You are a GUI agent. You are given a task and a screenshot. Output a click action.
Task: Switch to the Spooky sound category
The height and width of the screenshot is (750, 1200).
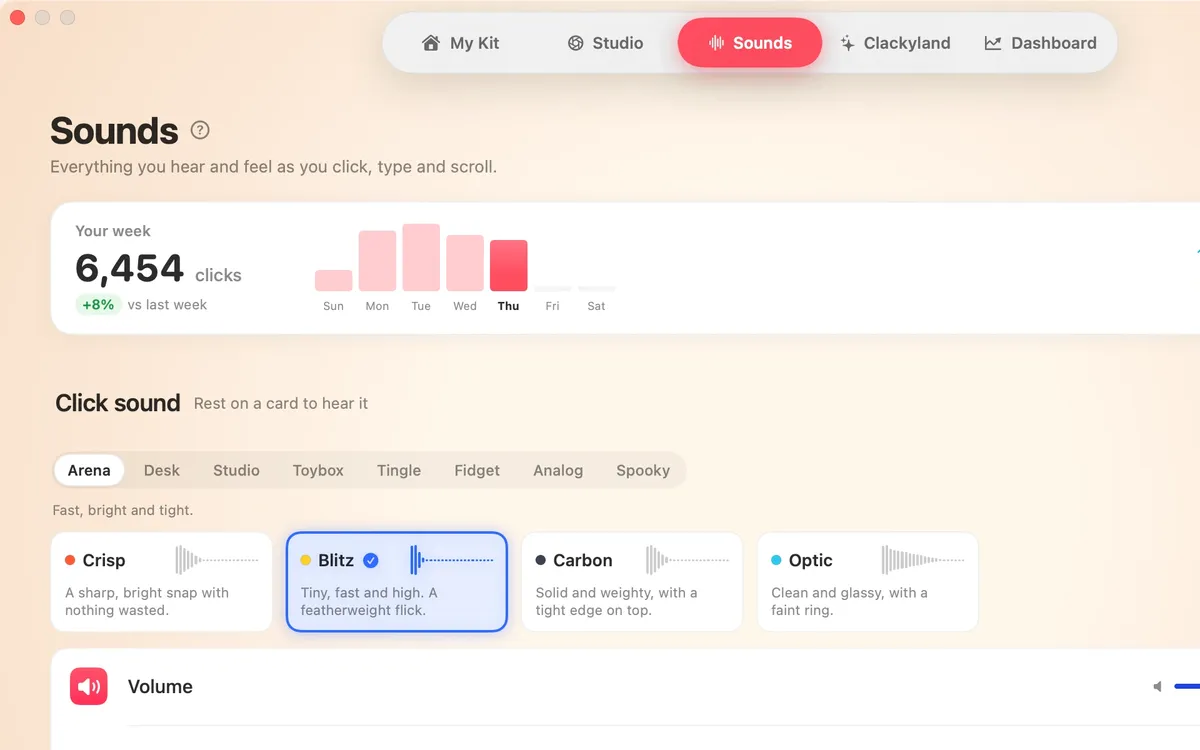[643, 470]
